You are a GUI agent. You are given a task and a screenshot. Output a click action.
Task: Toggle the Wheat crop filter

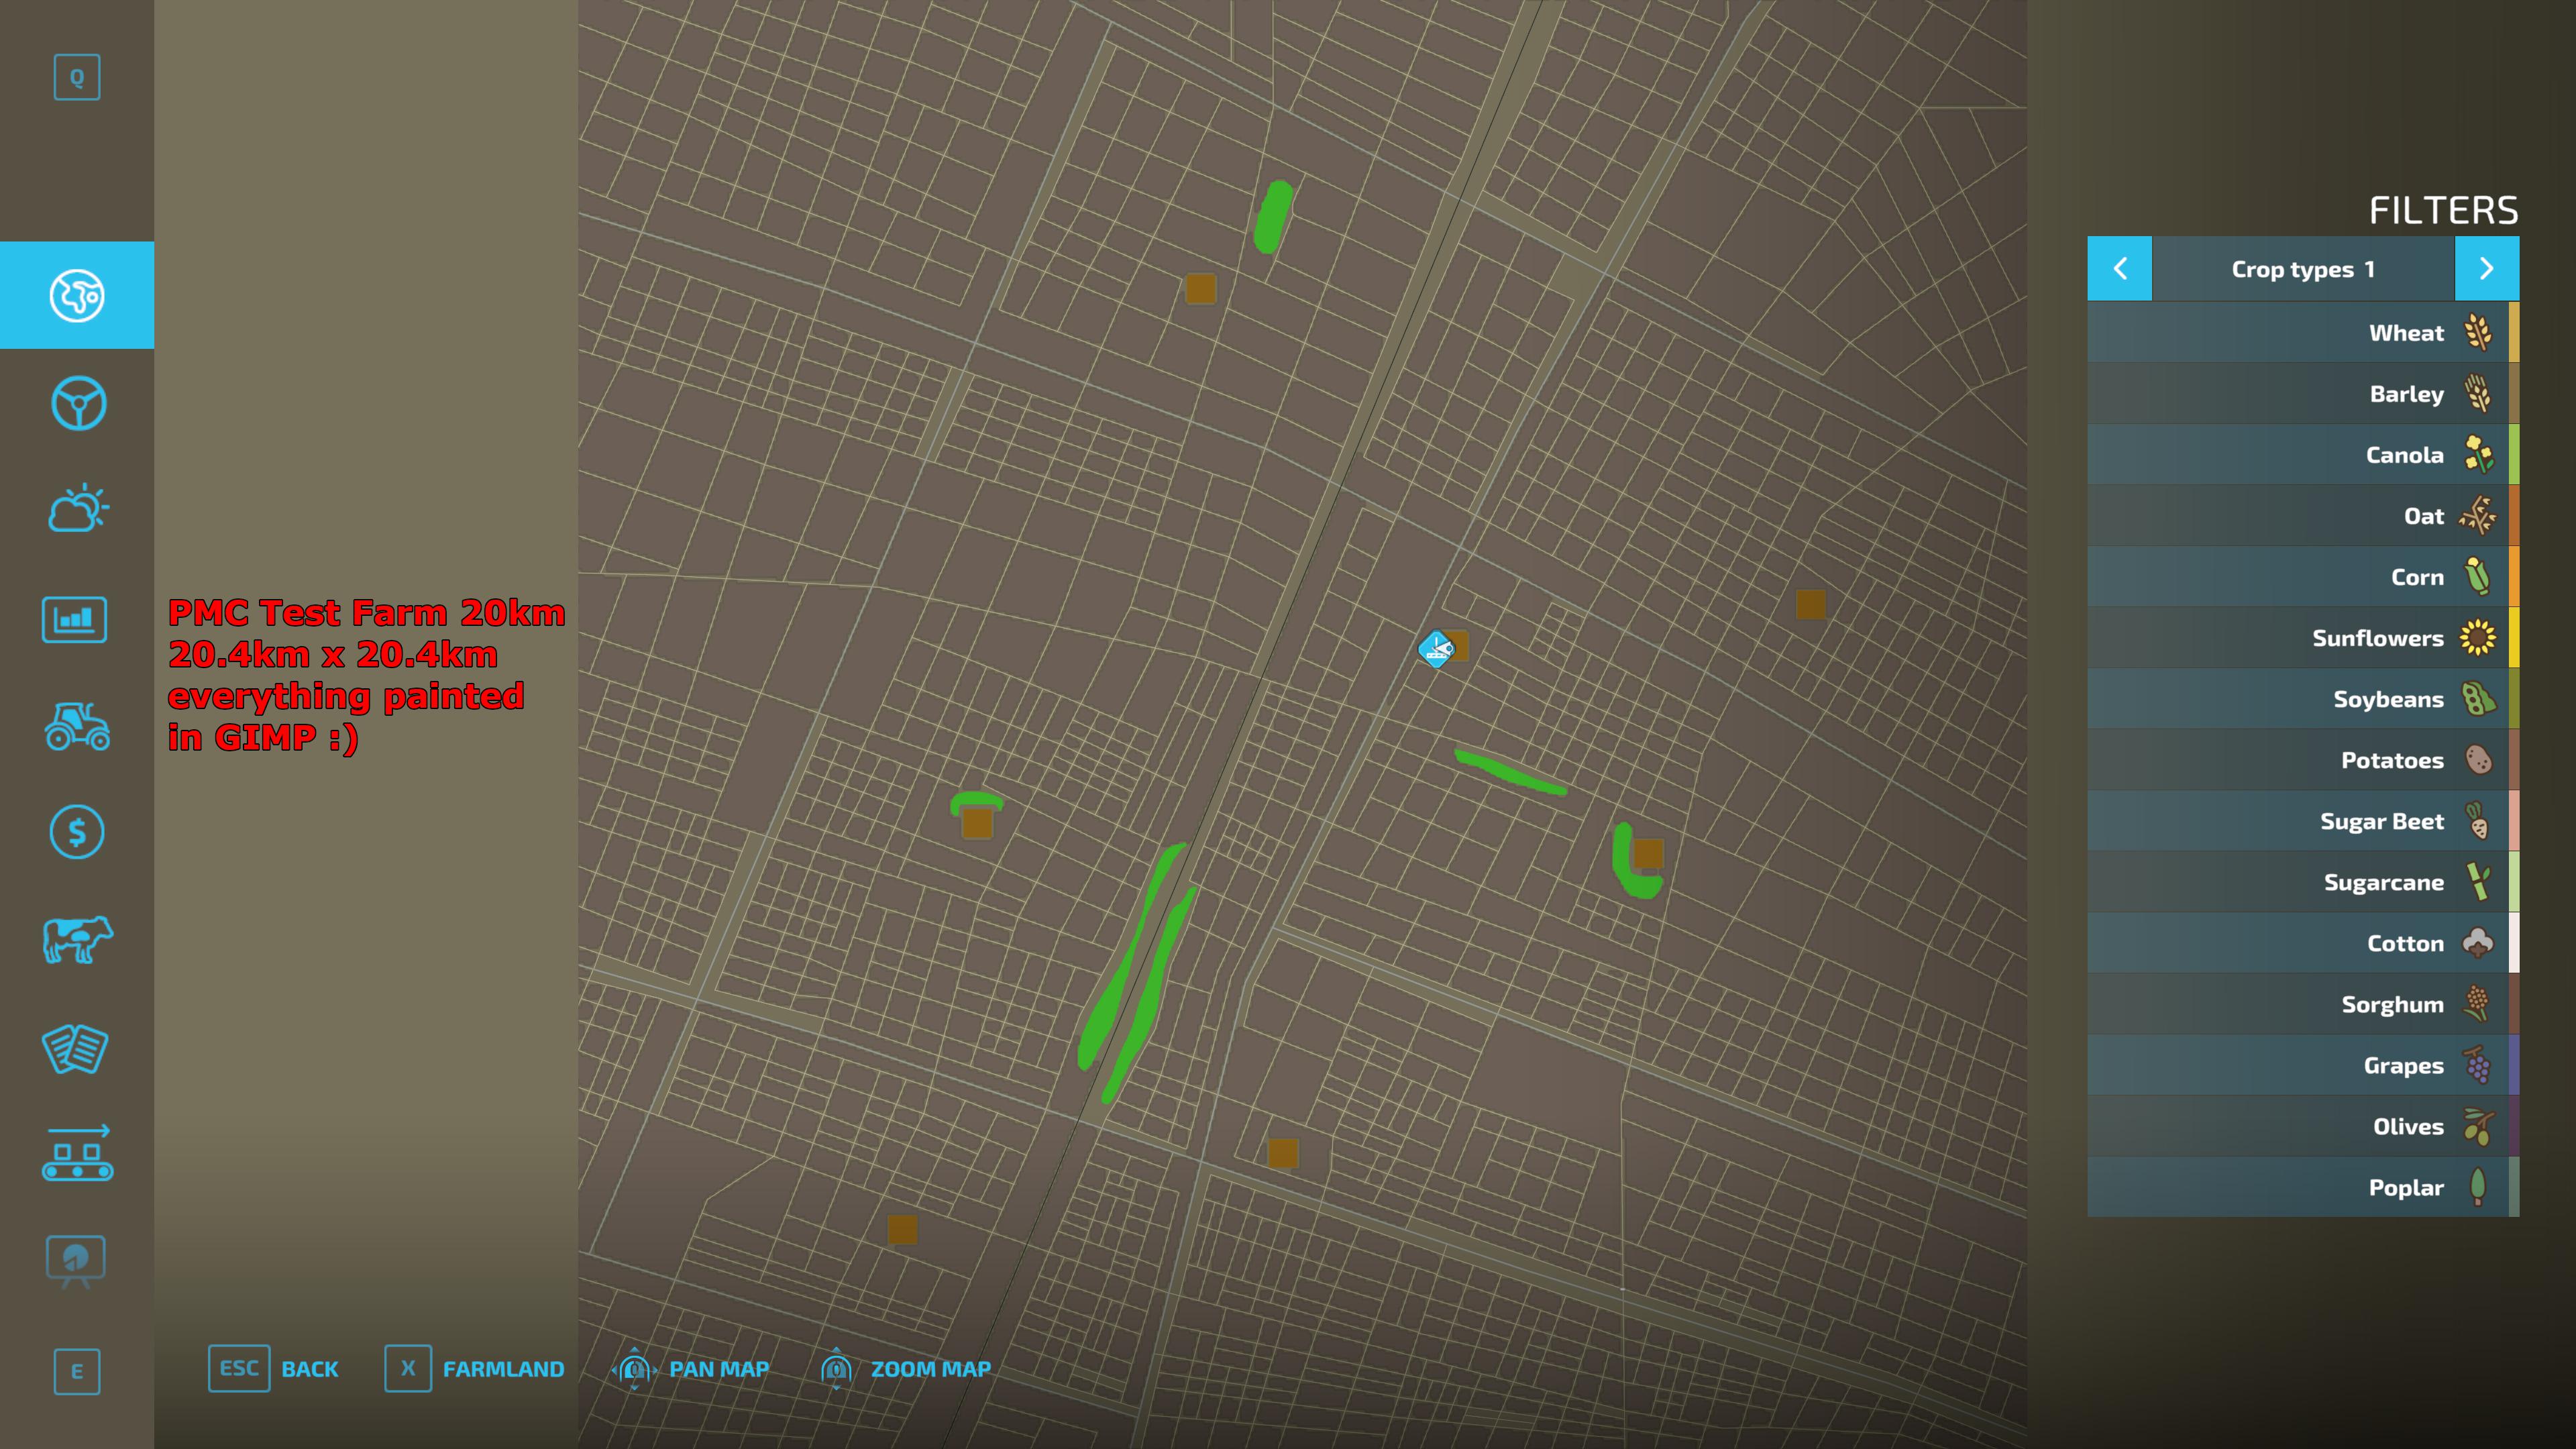[2303, 332]
